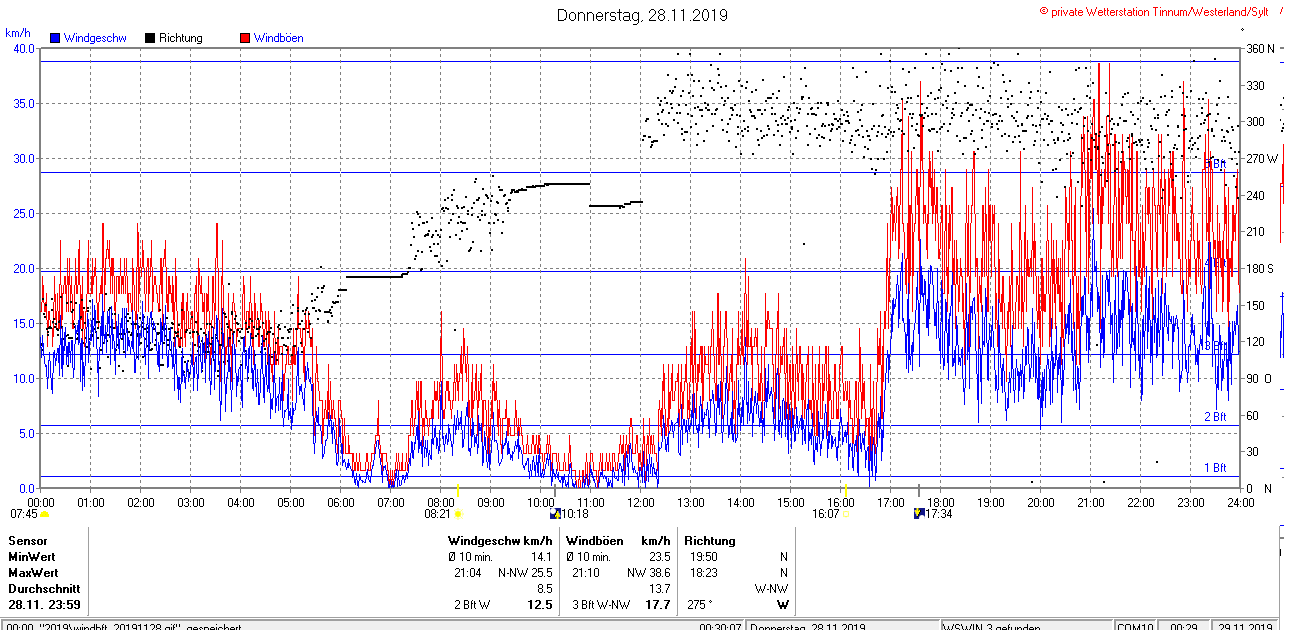Click the minimum wind speed value 14.1
This screenshot has width=1310, height=630.
(x=543, y=557)
